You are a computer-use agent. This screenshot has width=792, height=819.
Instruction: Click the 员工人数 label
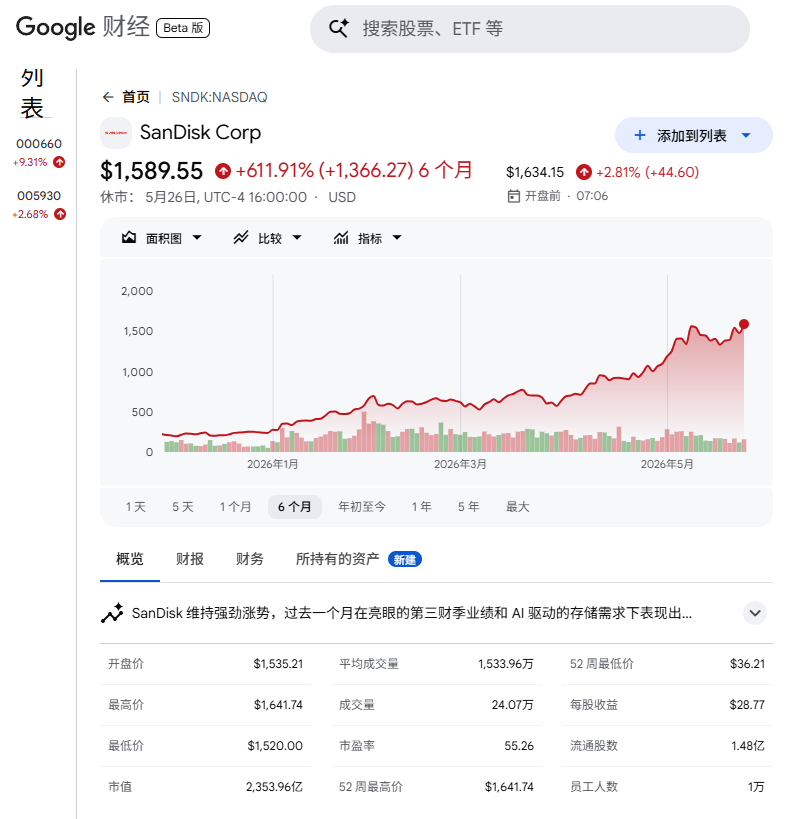point(594,787)
